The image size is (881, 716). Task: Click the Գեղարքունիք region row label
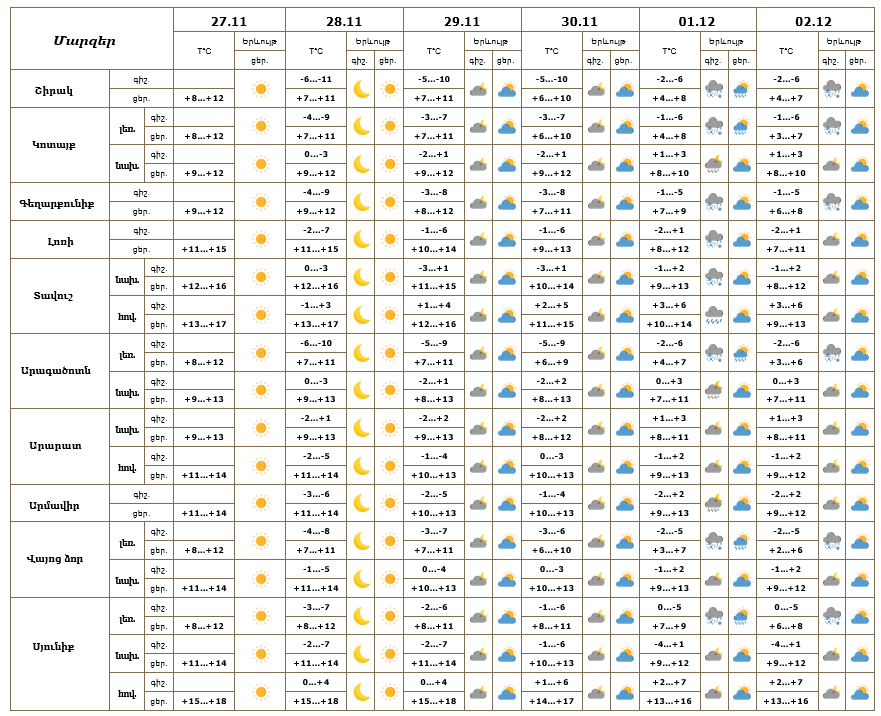coord(61,202)
